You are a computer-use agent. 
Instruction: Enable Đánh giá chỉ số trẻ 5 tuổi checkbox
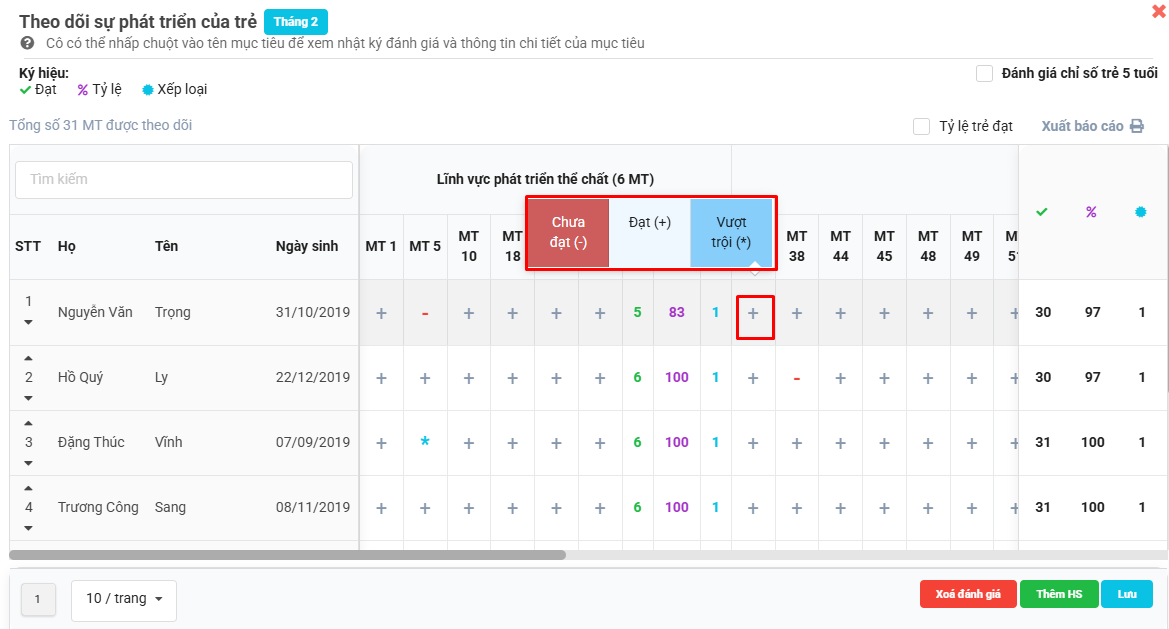[x=984, y=73]
